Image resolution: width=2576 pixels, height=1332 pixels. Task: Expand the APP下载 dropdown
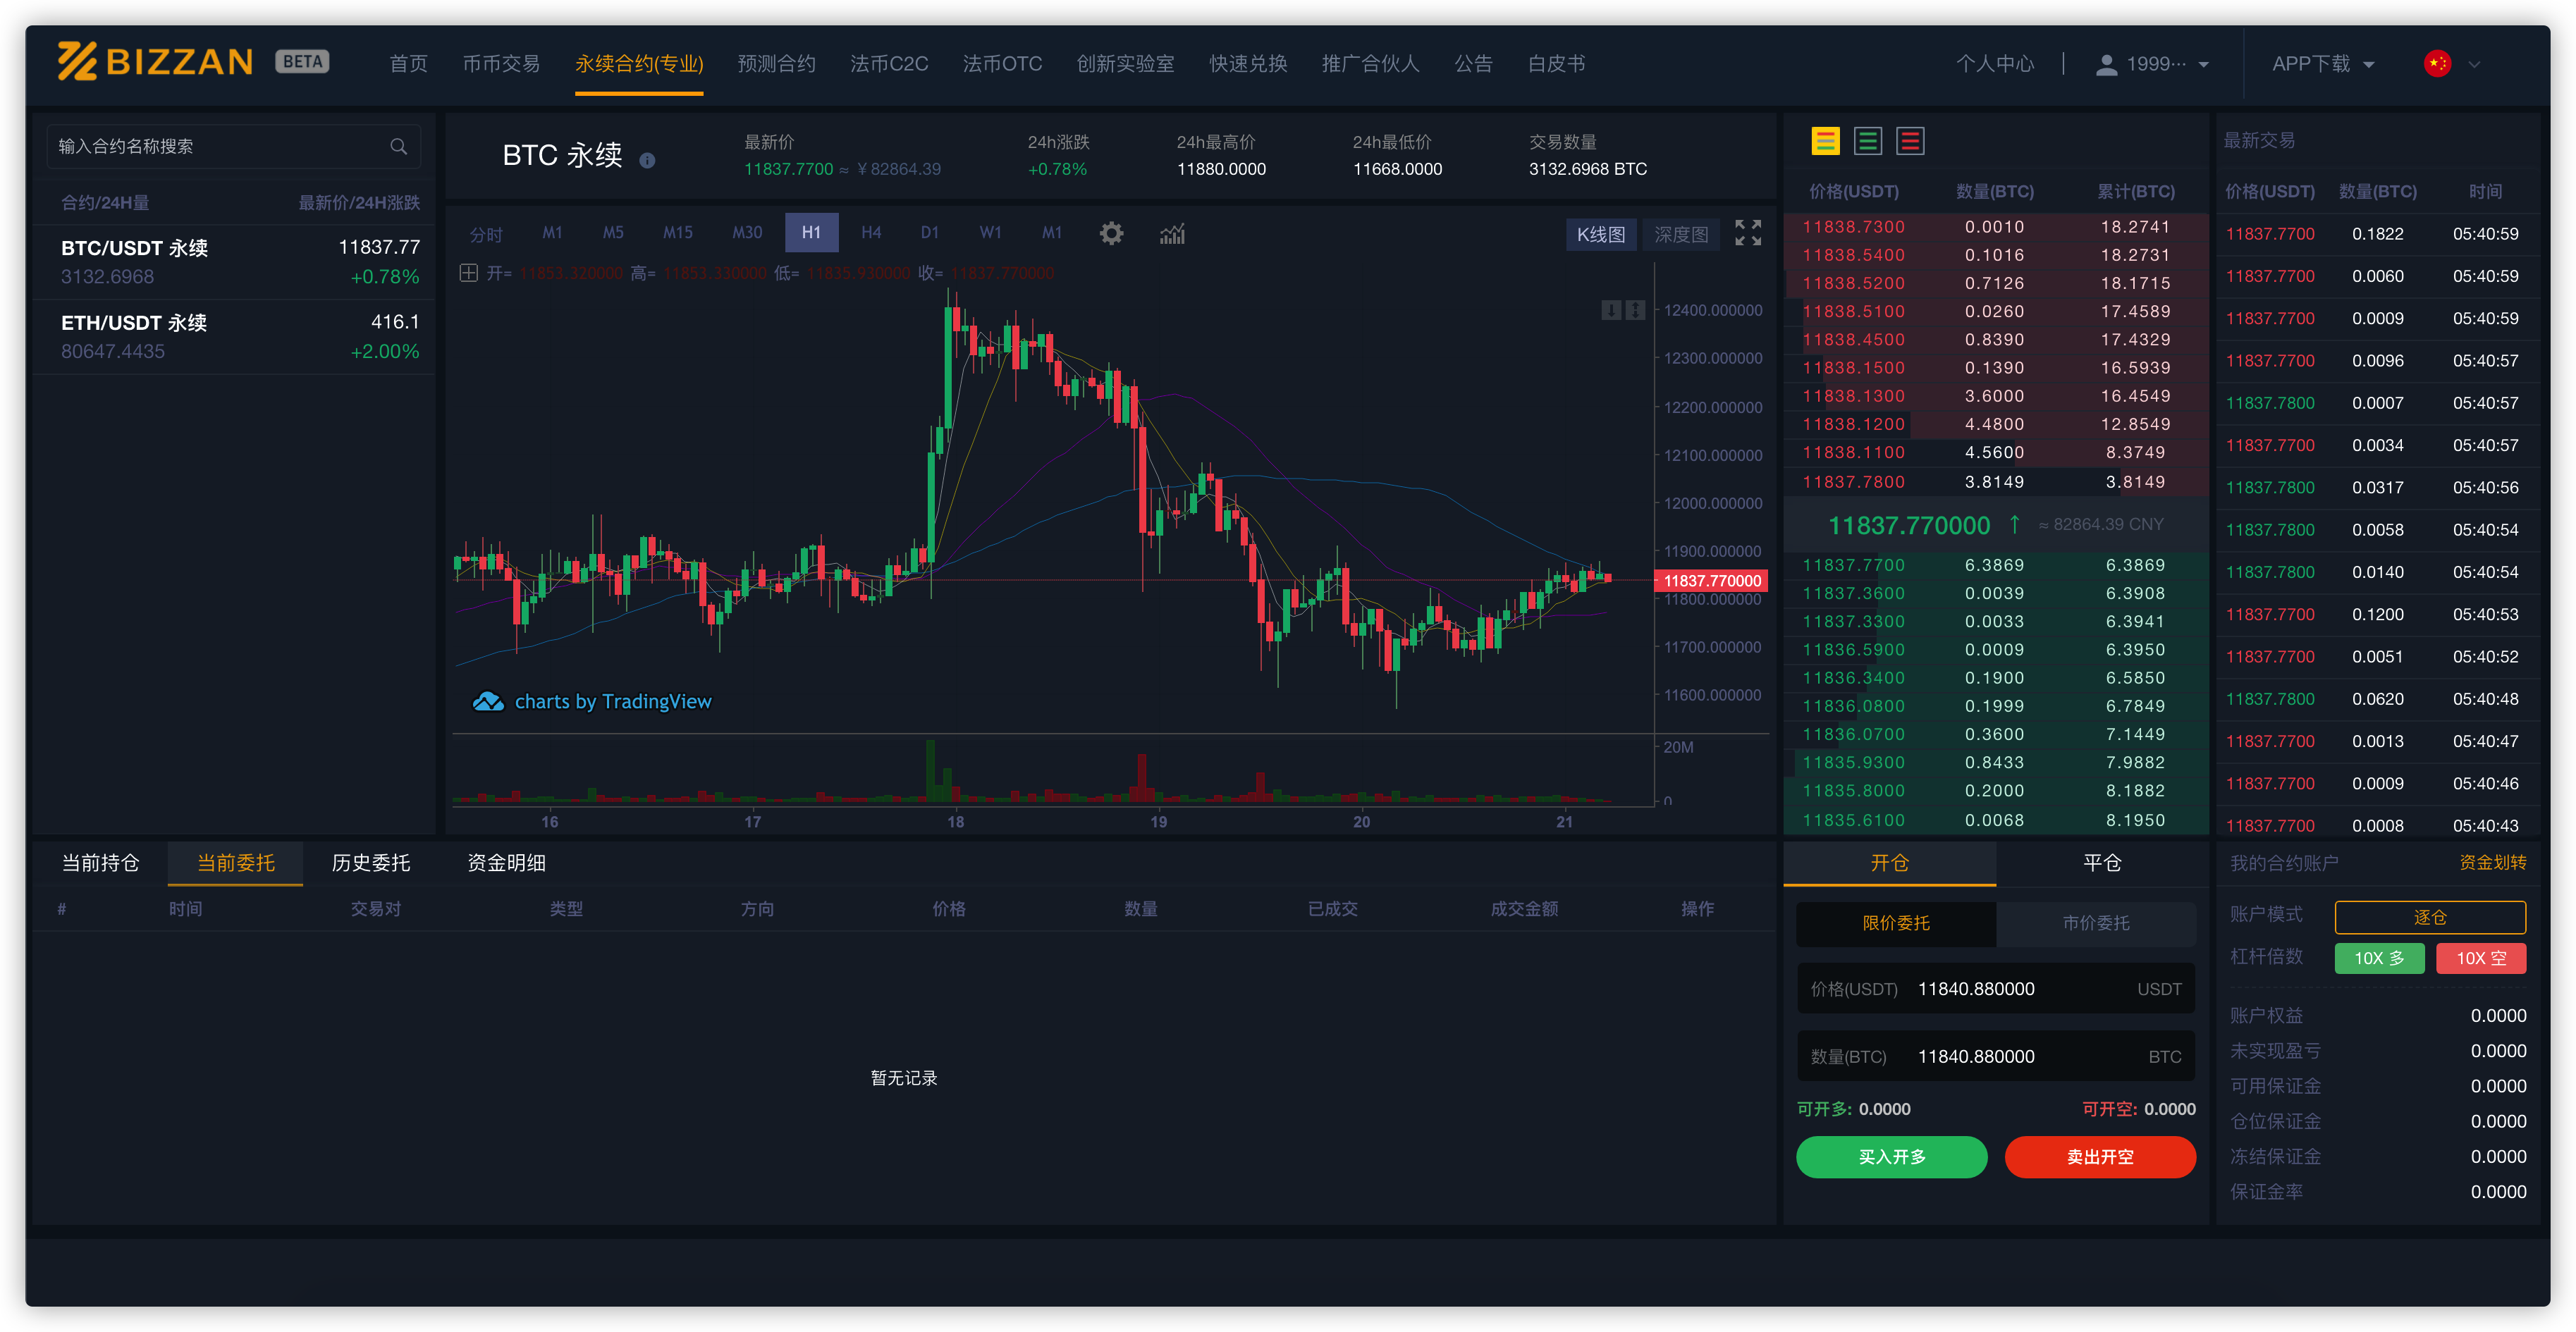pos(2322,64)
